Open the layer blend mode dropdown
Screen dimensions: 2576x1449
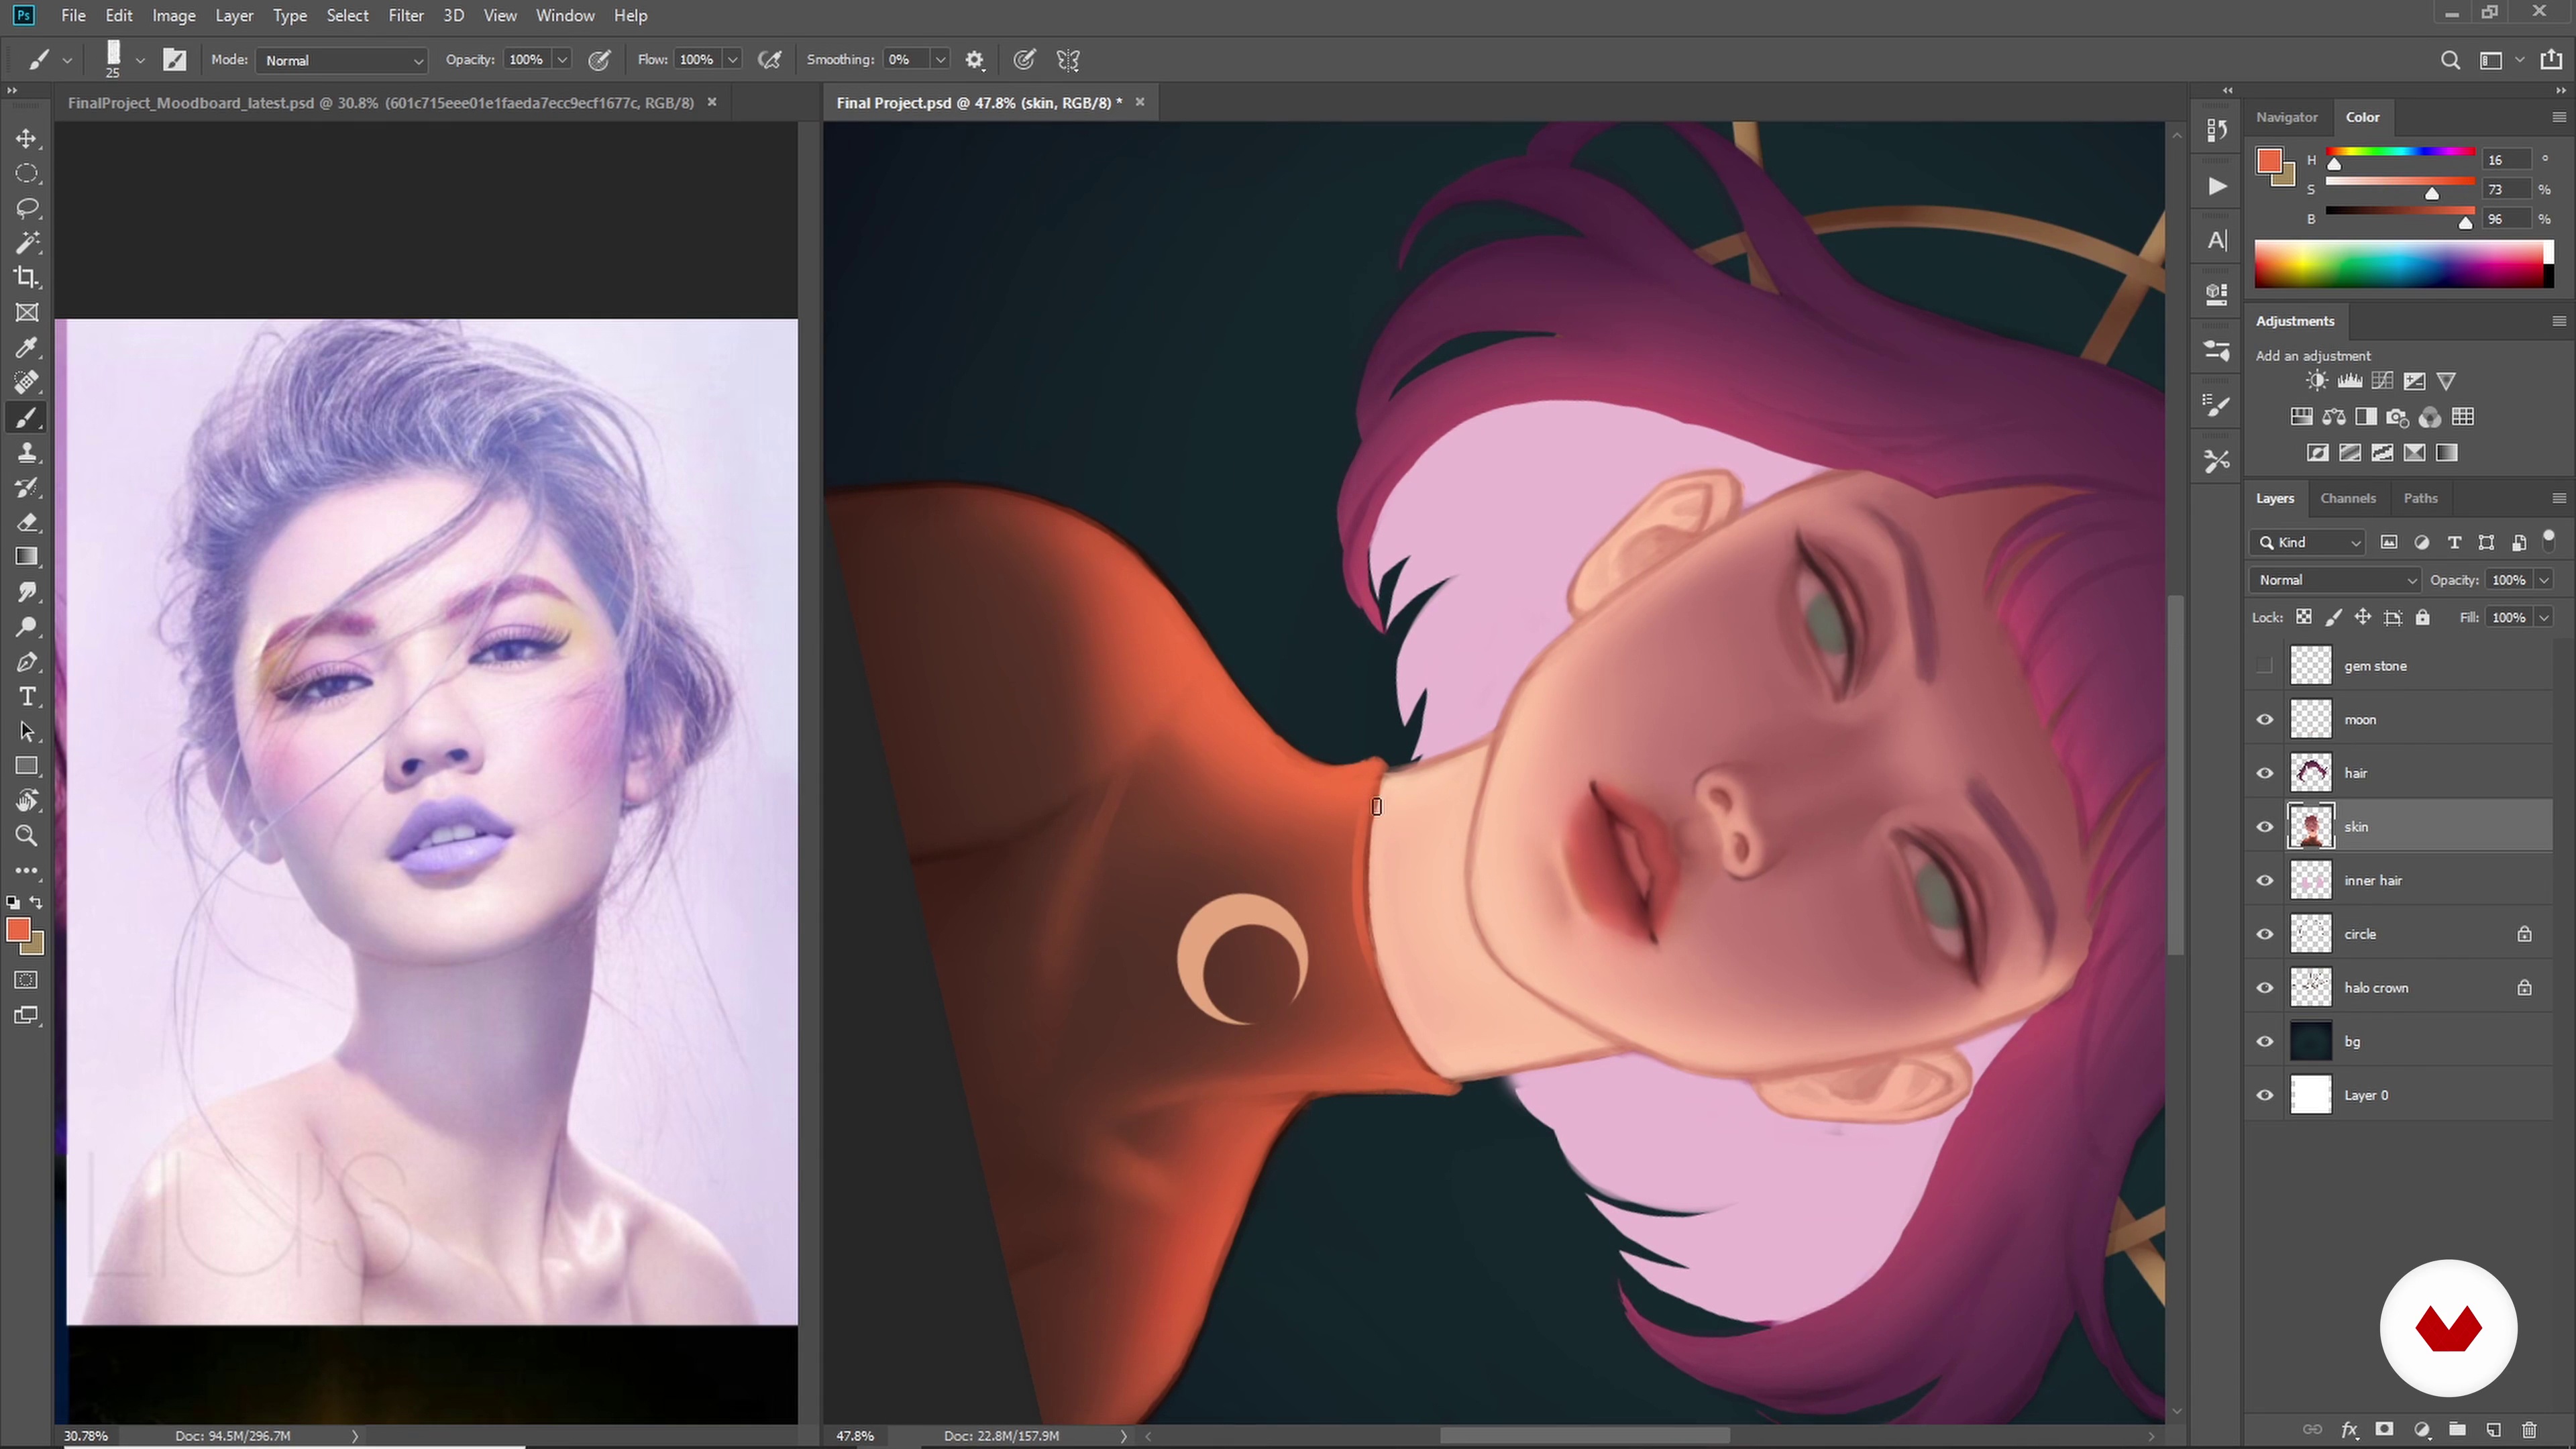coord(2335,580)
